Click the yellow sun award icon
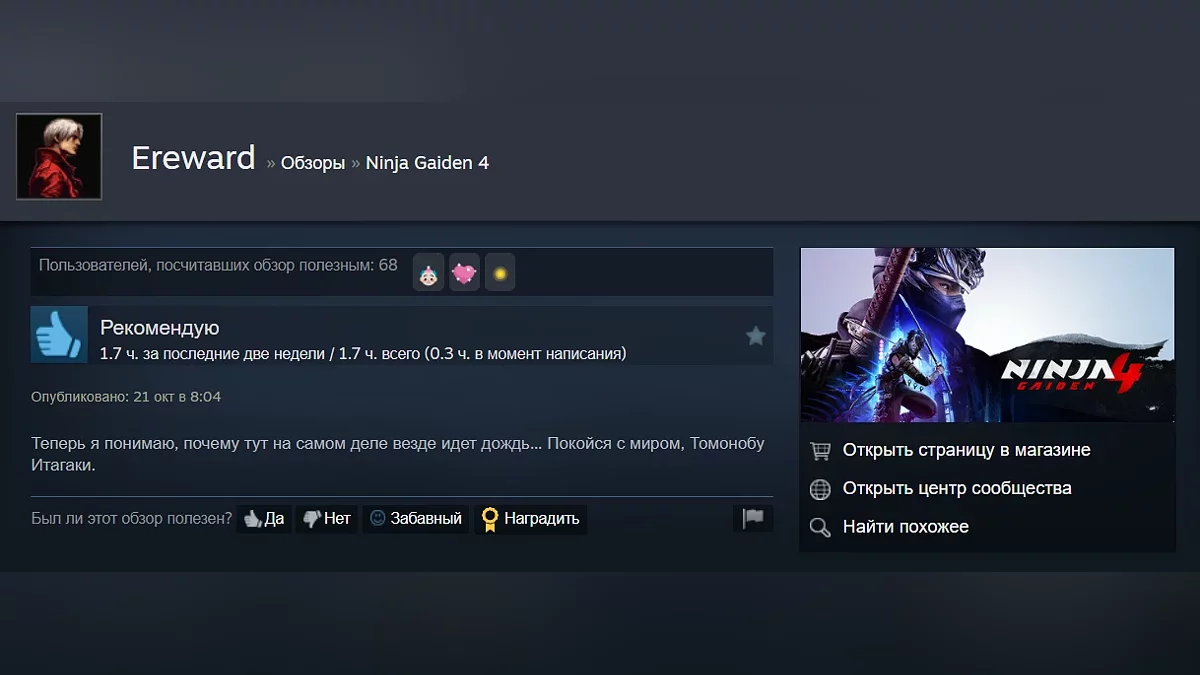 pos(500,272)
